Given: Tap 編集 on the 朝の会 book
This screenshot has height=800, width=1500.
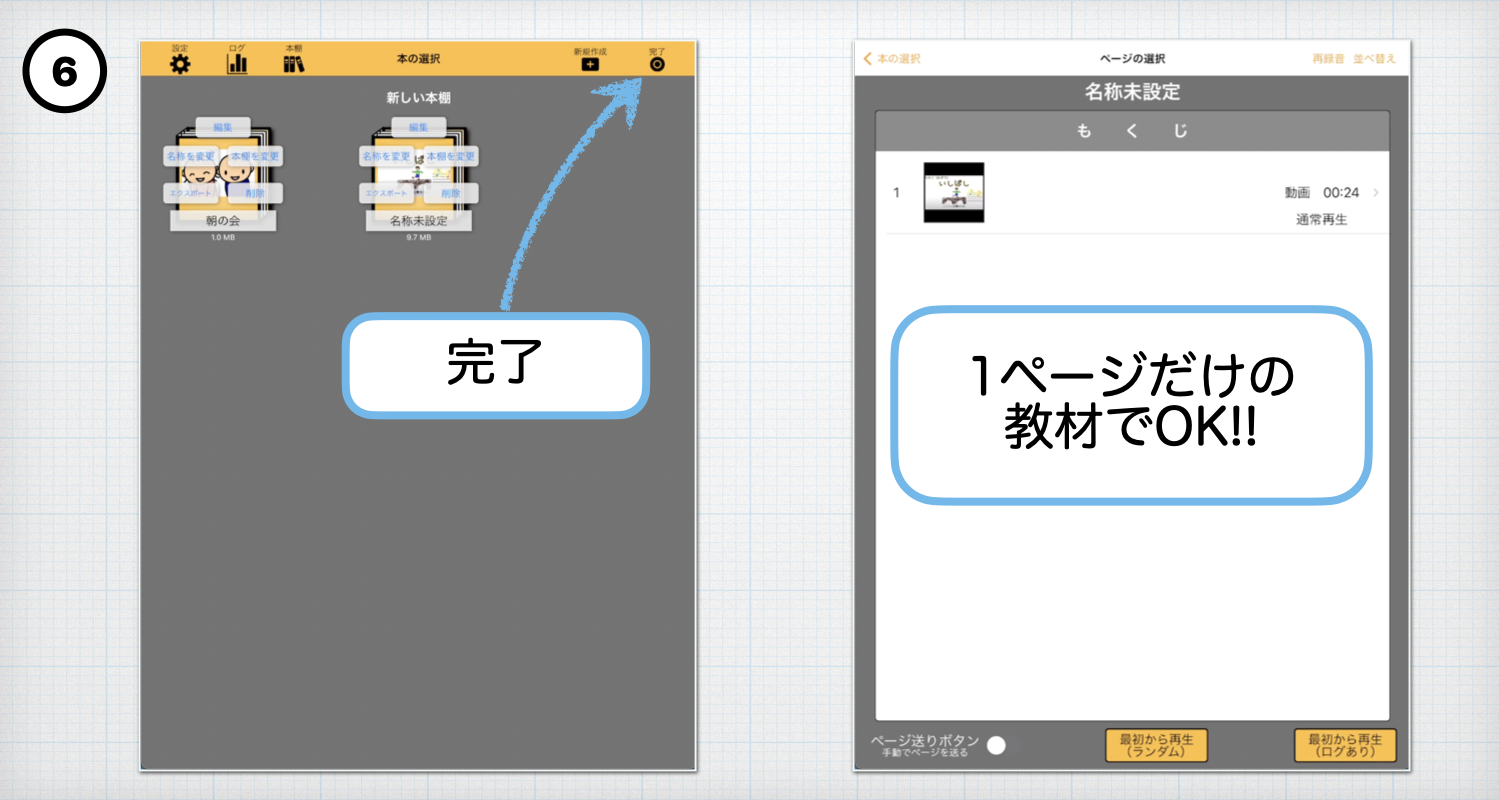Looking at the screenshot, I should click(x=225, y=127).
